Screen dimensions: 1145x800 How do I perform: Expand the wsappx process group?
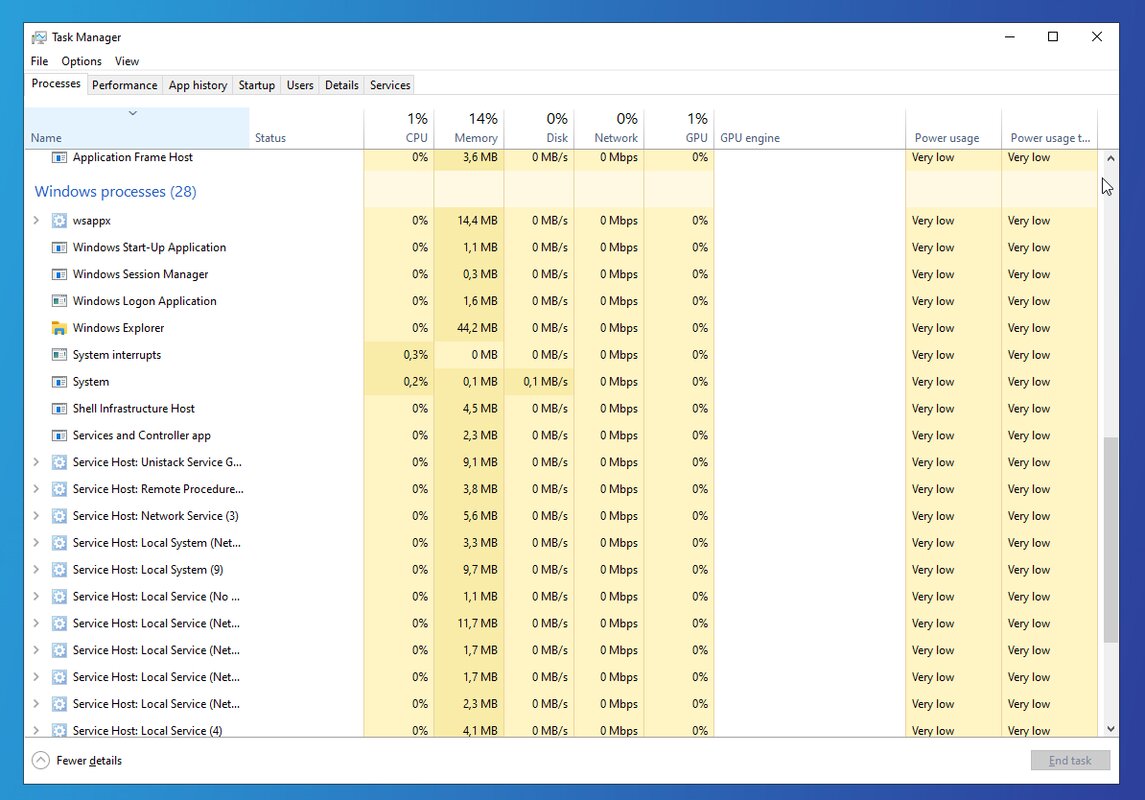point(36,221)
